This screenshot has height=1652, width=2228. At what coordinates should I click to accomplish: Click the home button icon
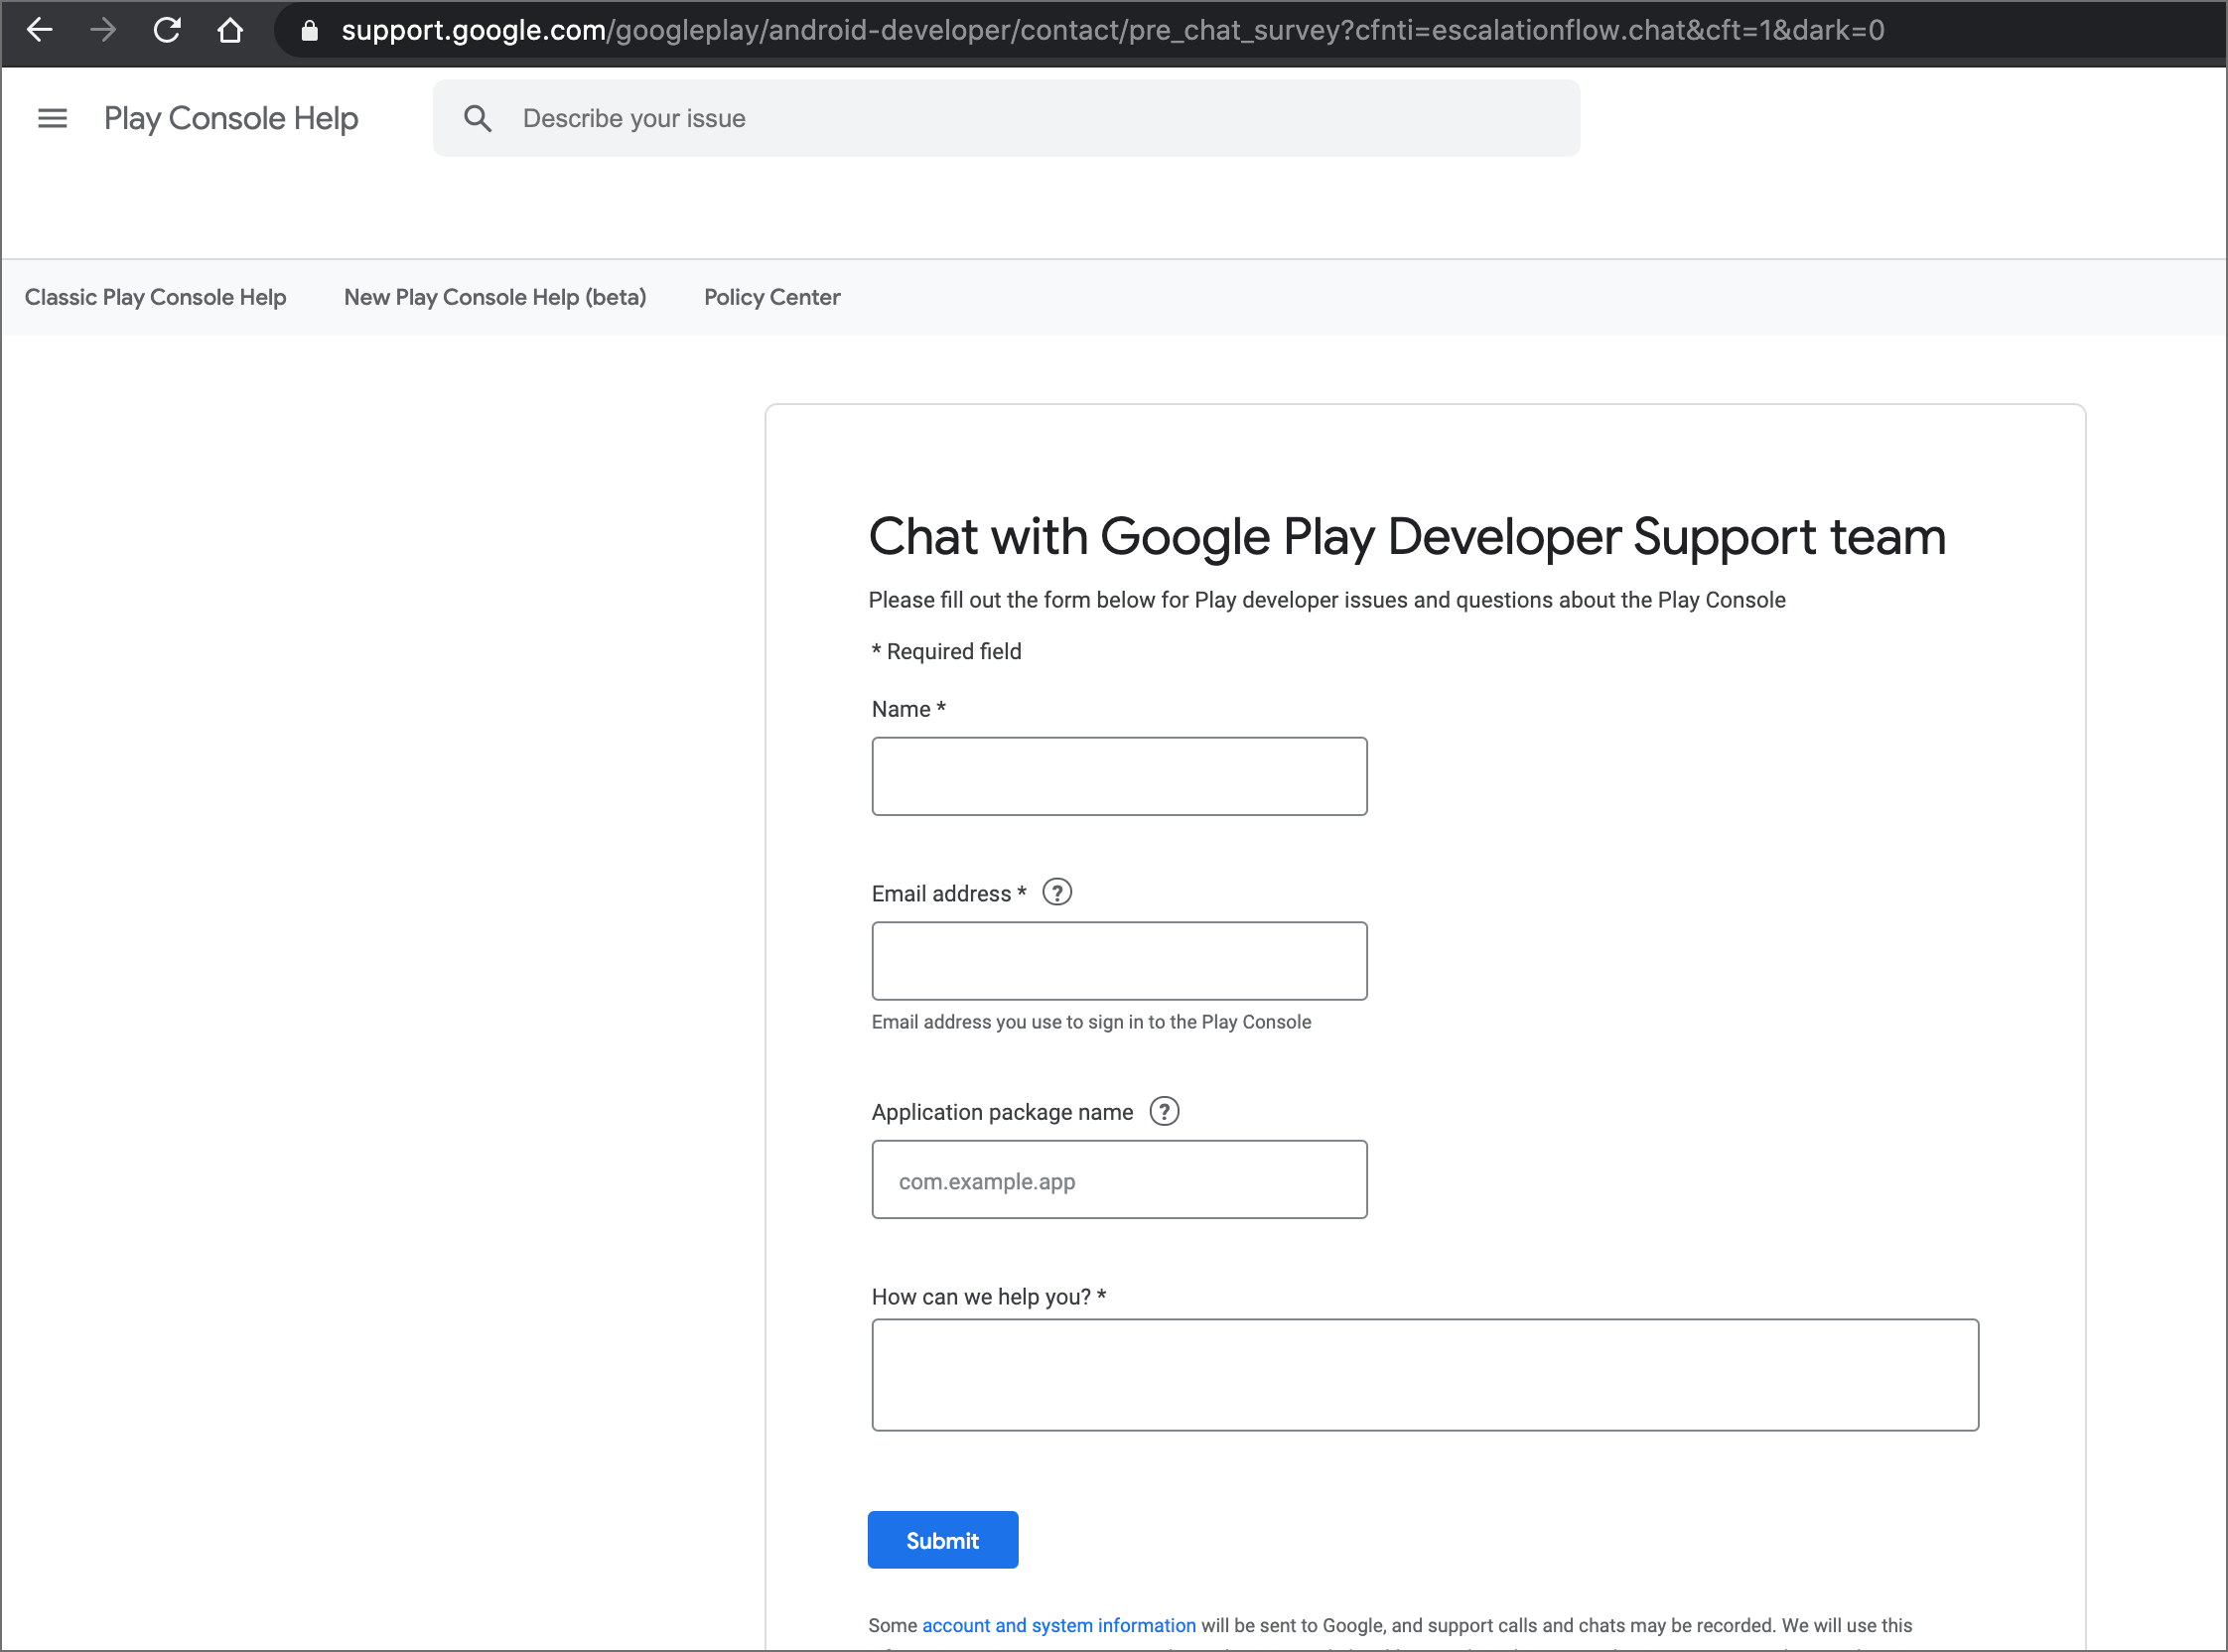(x=225, y=31)
